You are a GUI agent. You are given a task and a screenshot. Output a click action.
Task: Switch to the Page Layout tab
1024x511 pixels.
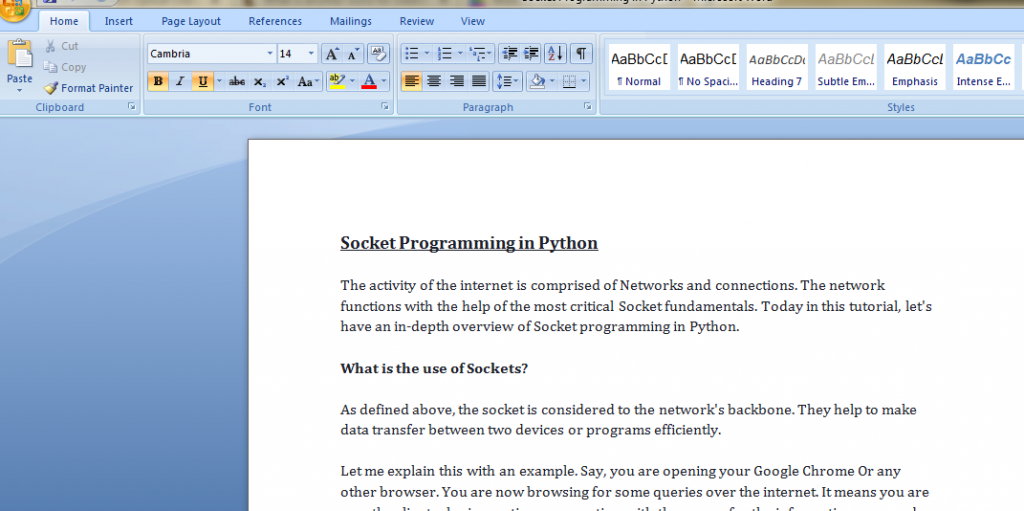pos(191,21)
